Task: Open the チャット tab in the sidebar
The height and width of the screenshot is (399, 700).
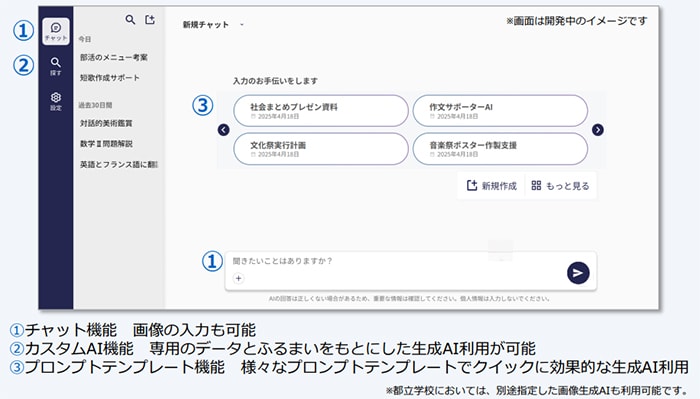Action: (x=56, y=31)
